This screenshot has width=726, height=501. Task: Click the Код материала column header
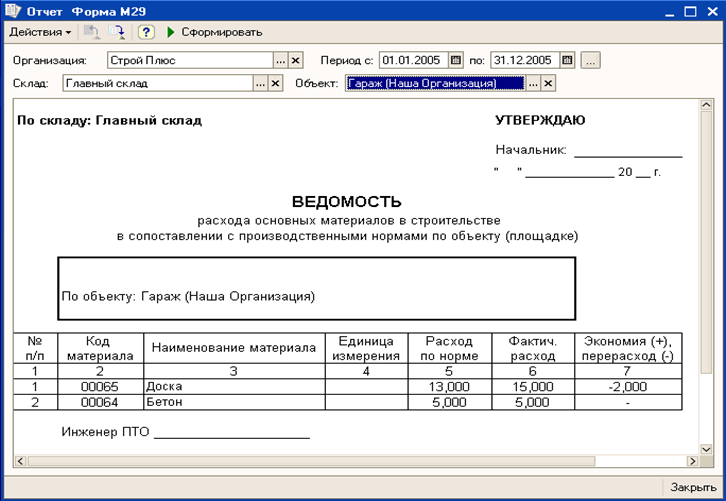pos(100,348)
